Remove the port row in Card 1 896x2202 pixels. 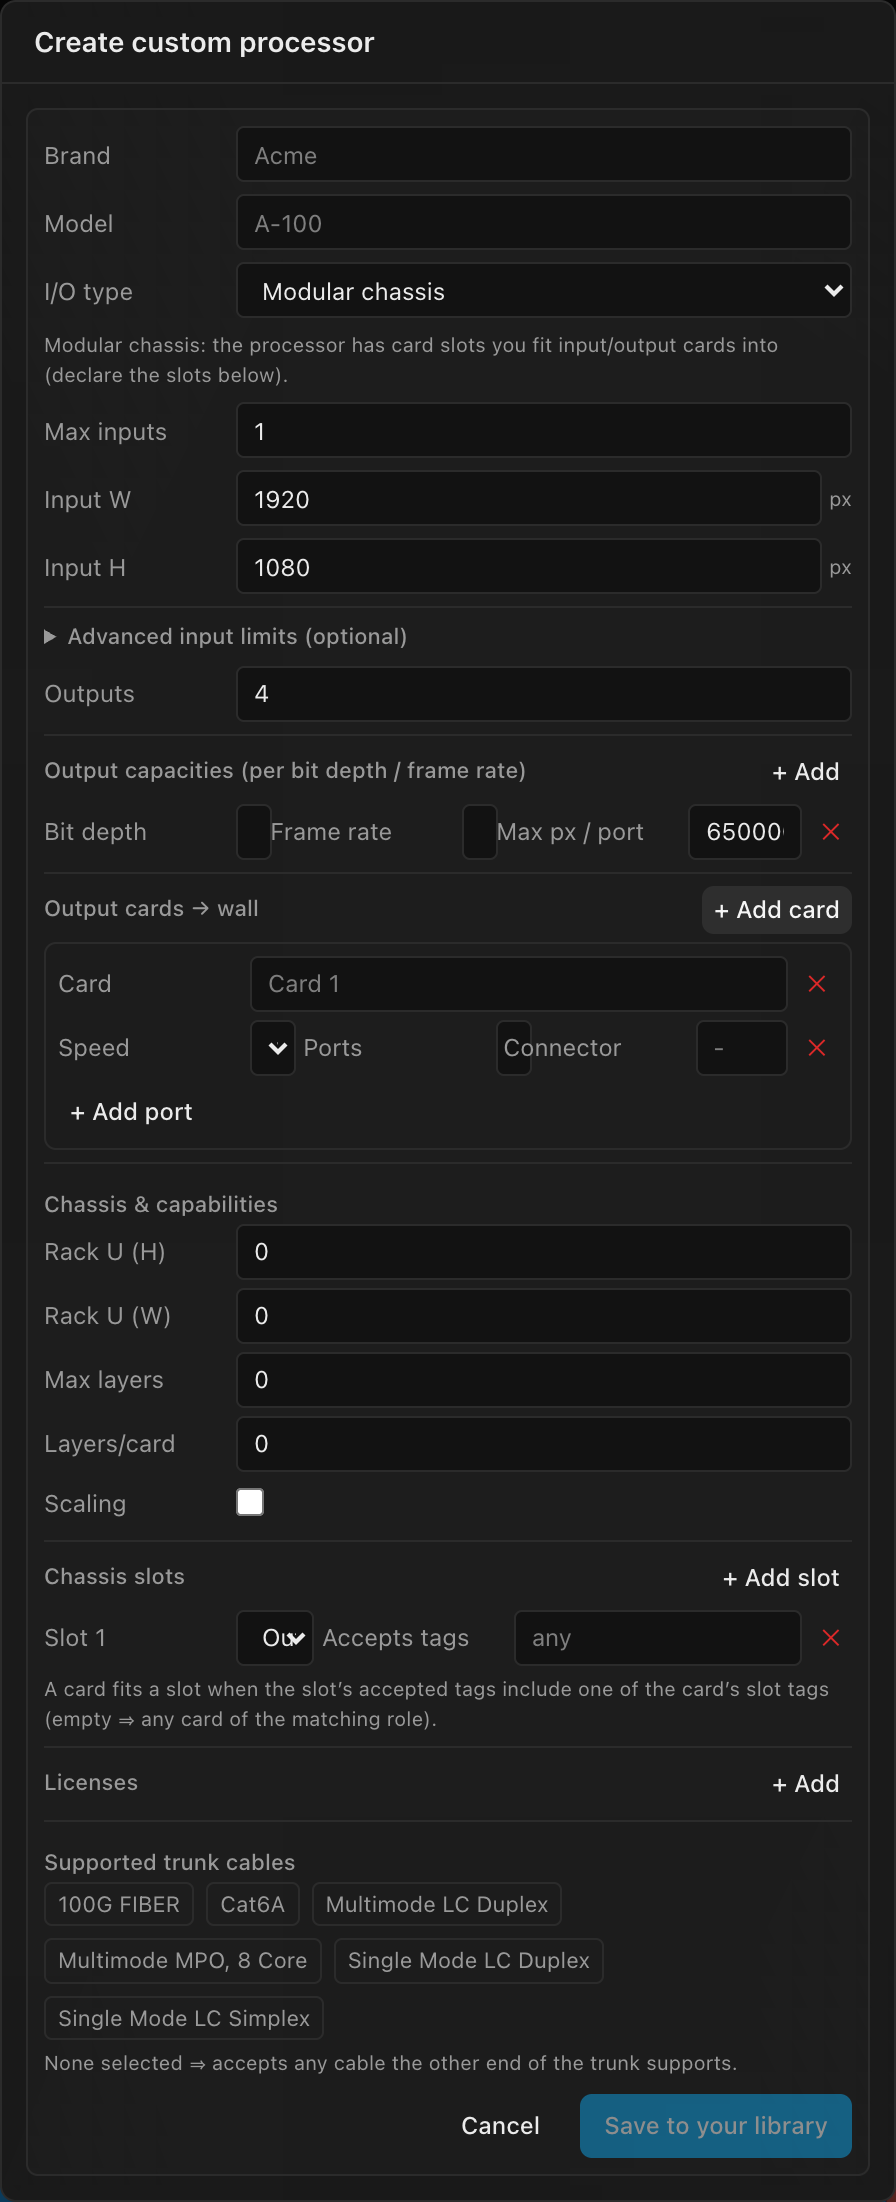click(x=817, y=1048)
